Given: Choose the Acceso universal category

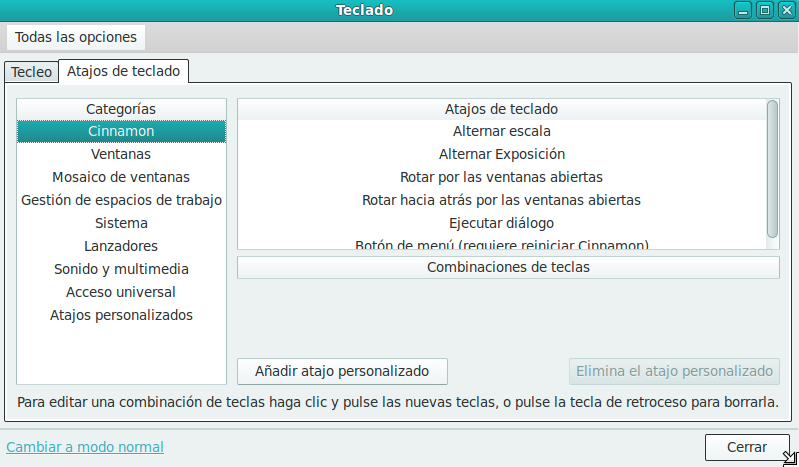Looking at the screenshot, I should [121, 292].
